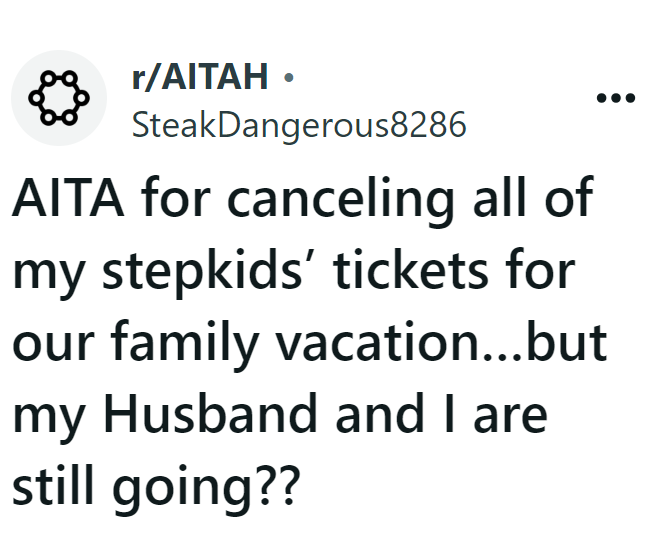Visit SteakDangerous8286's user profile
The height and width of the screenshot is (538, 661).
pyautogui.click(x=299, y=125)
